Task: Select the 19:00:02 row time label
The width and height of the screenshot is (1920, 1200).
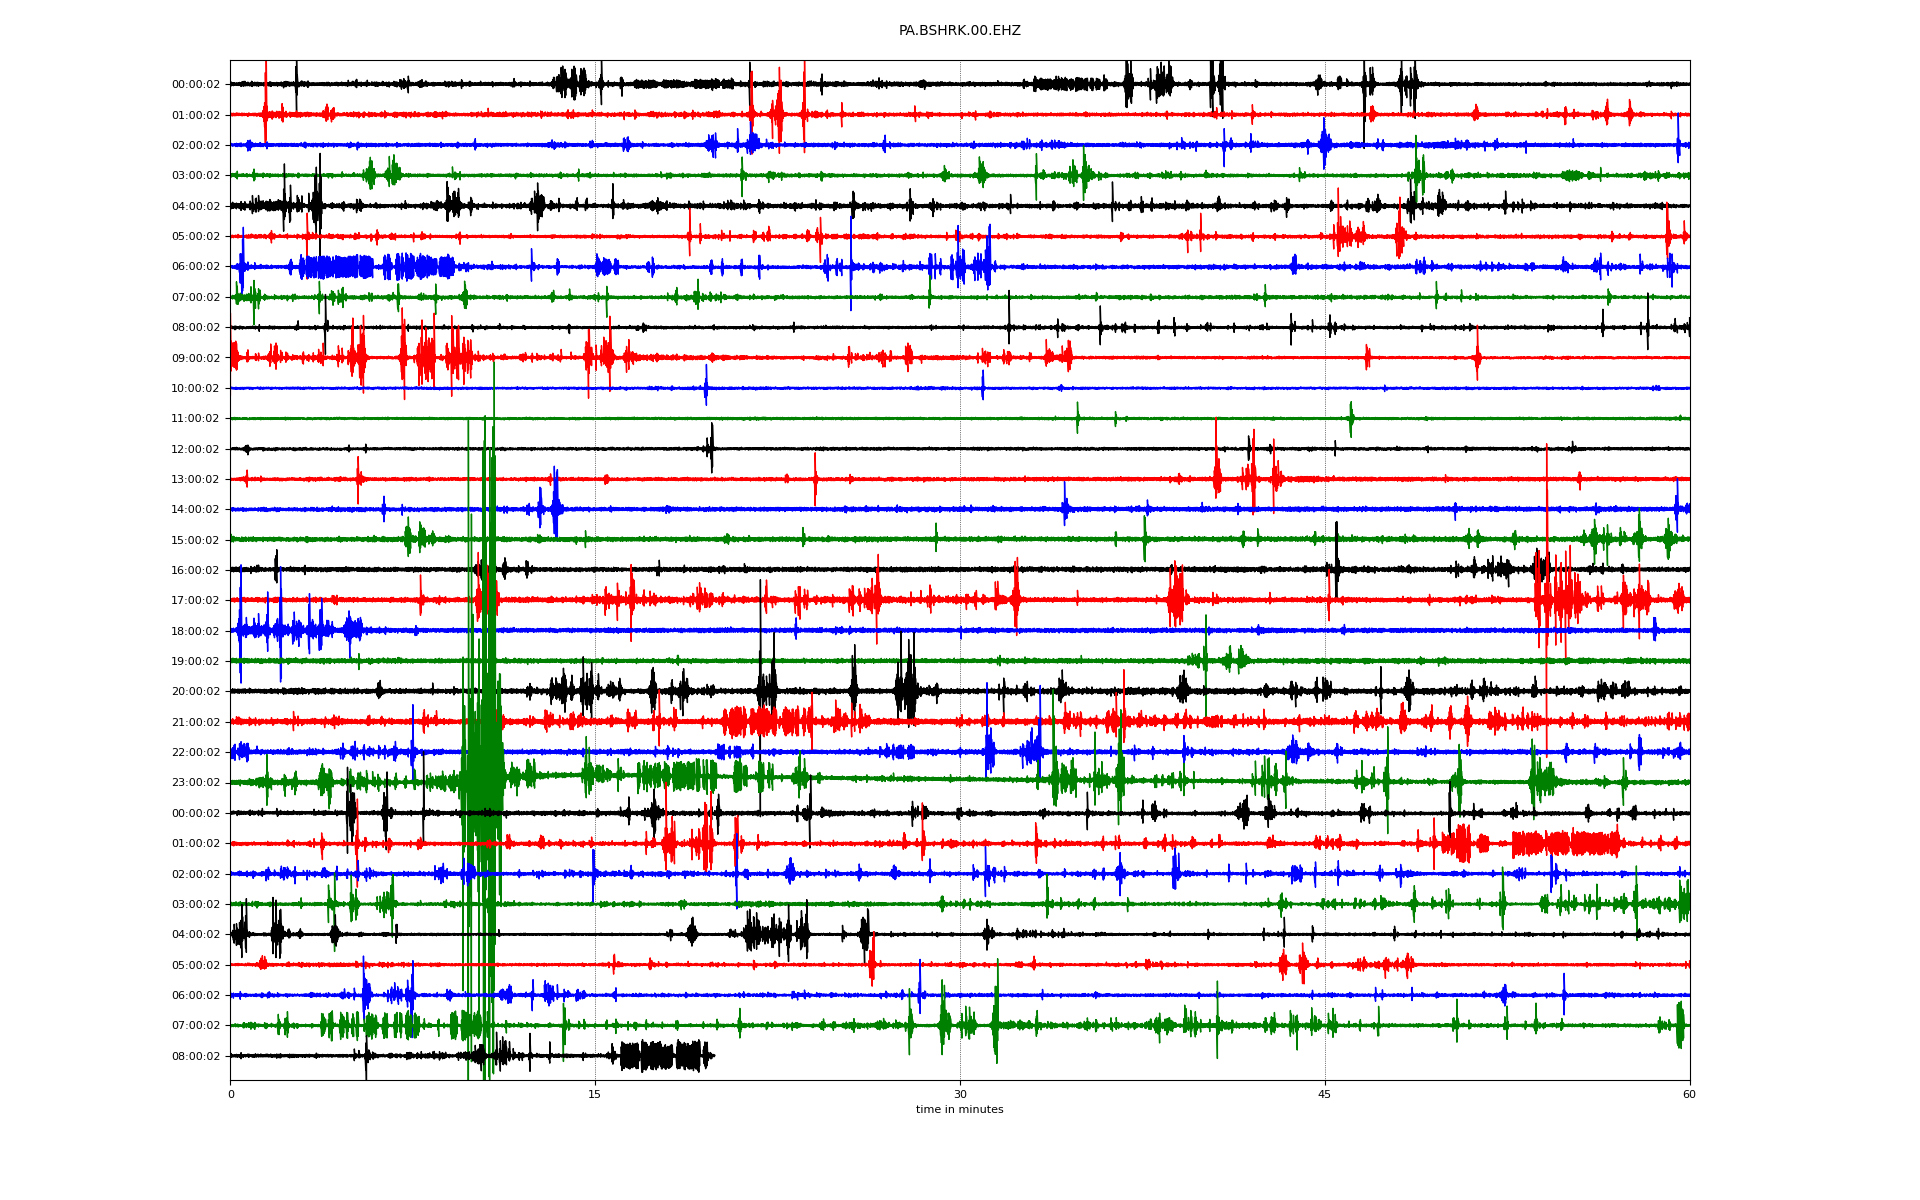Action: [x=196, y=661]
